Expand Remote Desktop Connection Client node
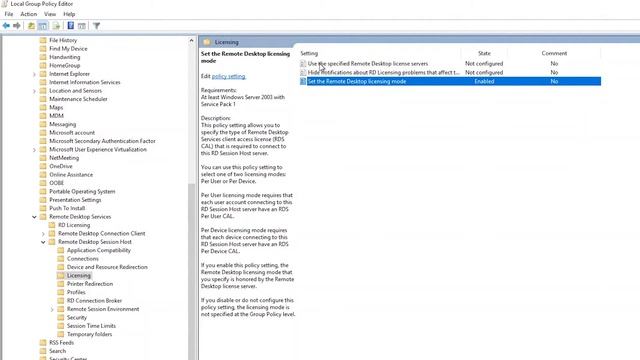 pos(43,233)
